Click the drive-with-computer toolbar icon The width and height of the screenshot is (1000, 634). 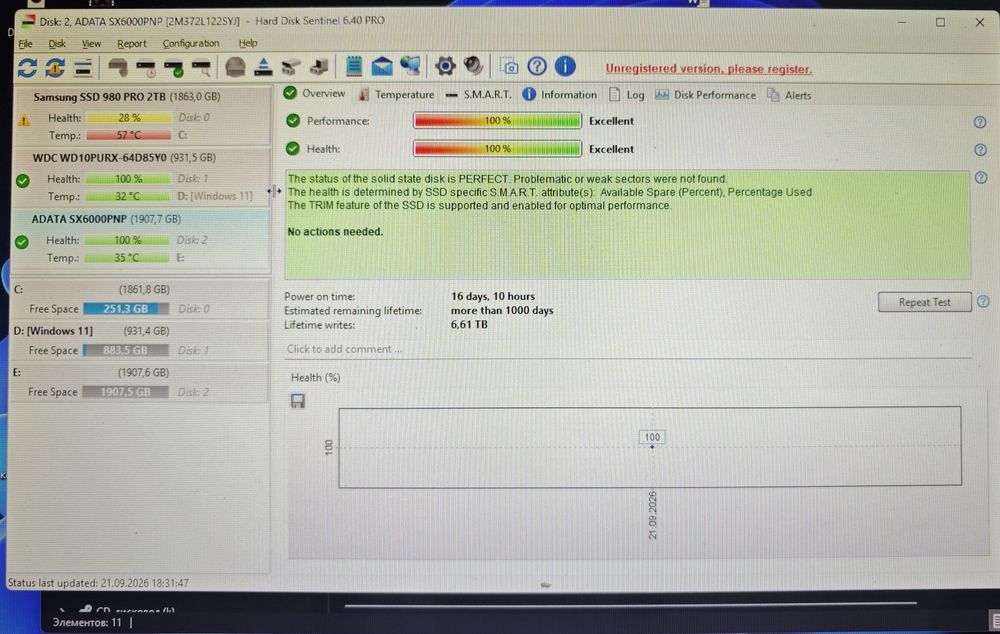(x=319, y=66)
